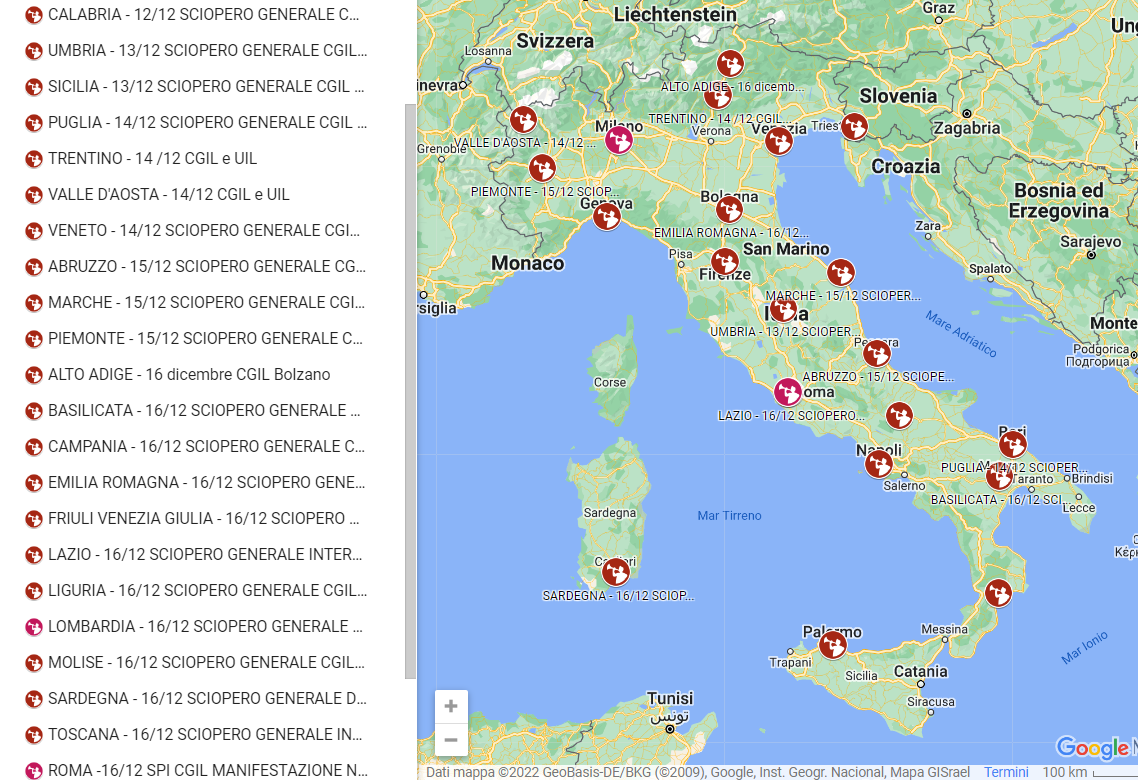This screenshot has width=1138, height=780.
Task: Click the pink Milano marker on map
Action: 619,140
